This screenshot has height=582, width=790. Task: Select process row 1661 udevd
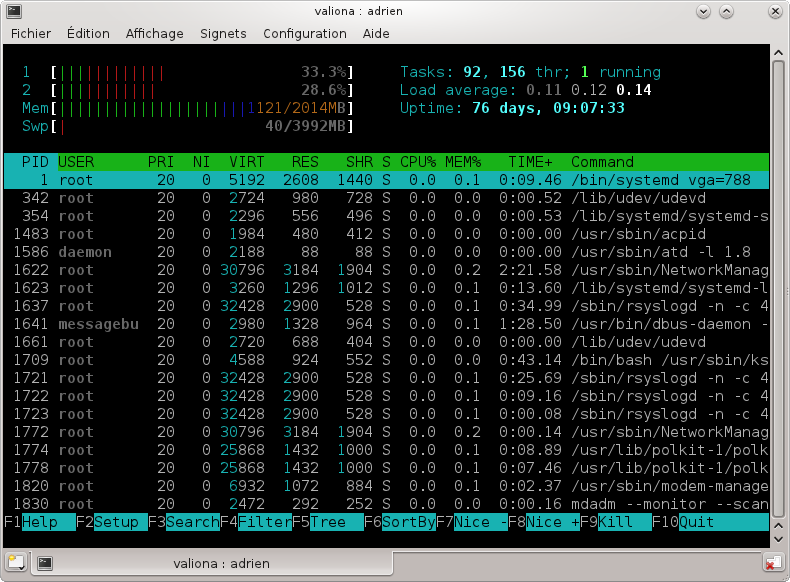[x=386, y=342]
